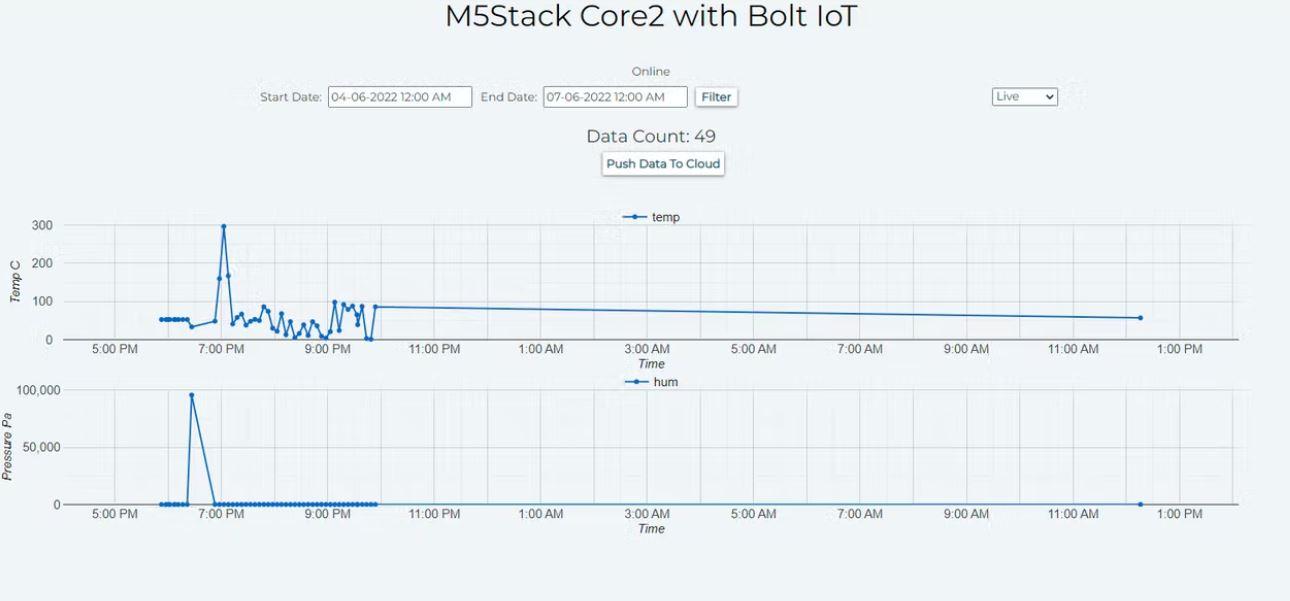Click the last hum data point after 12:00 PM
Screen dimensions: 1290x601
point(1140,504)
